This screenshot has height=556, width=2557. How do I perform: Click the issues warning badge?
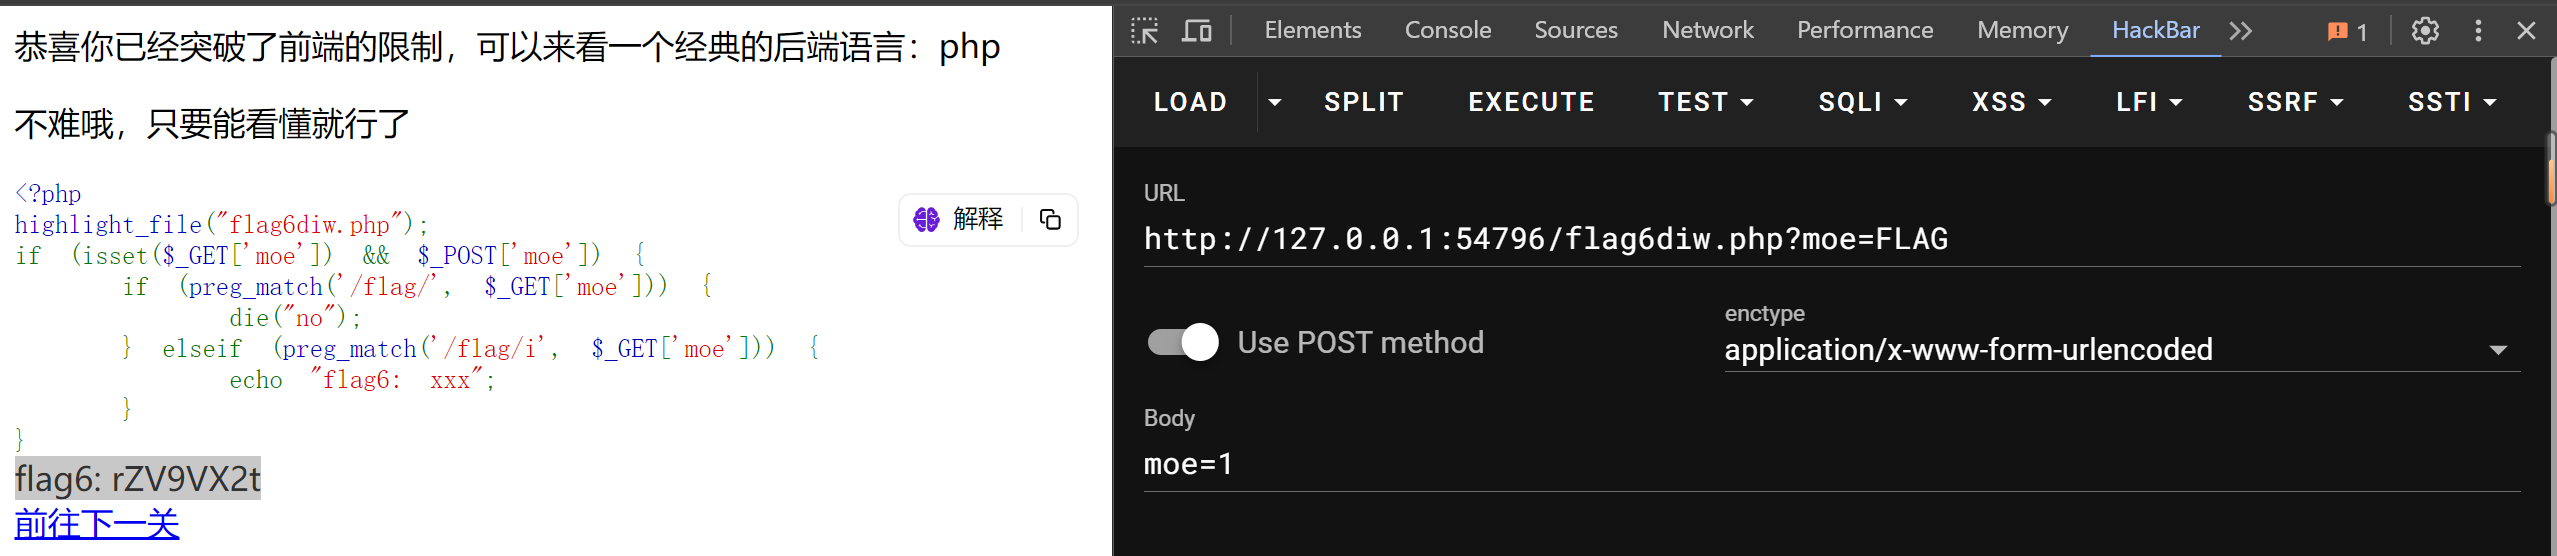click(2347, 31)
